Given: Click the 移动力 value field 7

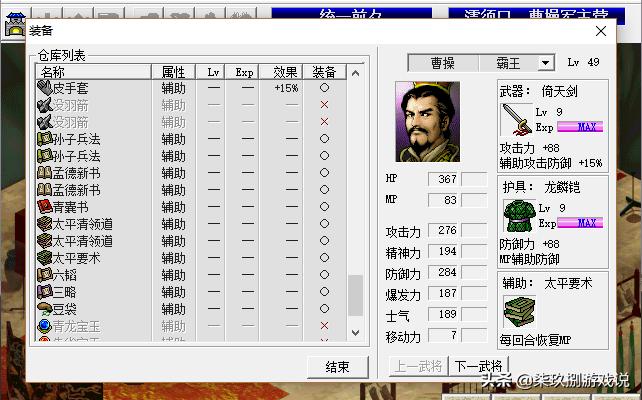Looking at the screenshot, I should click(x=444, y=335).
